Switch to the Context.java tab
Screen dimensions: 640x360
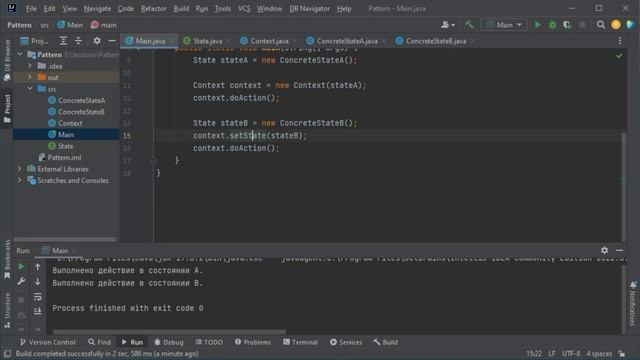click(269, 41)
